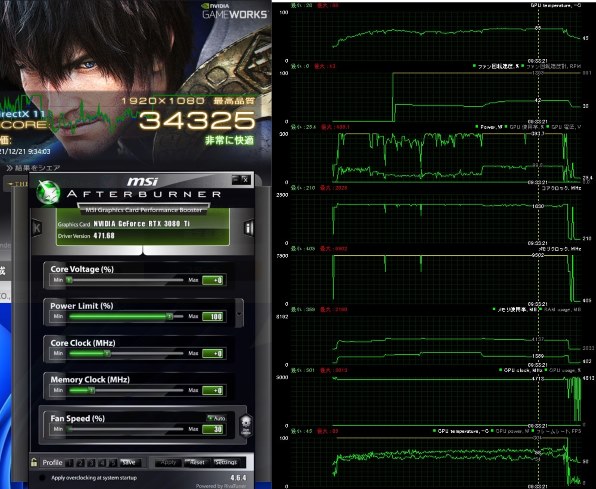Click the 1920×1080 最高品質 label
The image size is (596, 489).
click(188, 101)
